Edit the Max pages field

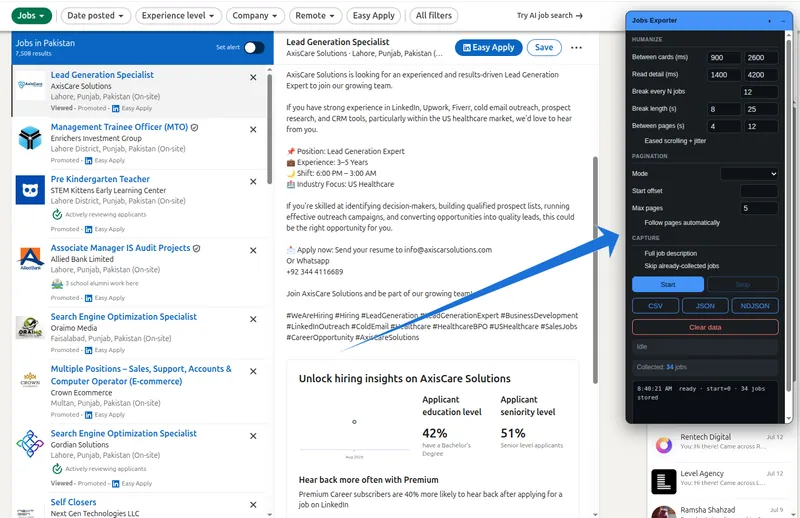[759, 208]
